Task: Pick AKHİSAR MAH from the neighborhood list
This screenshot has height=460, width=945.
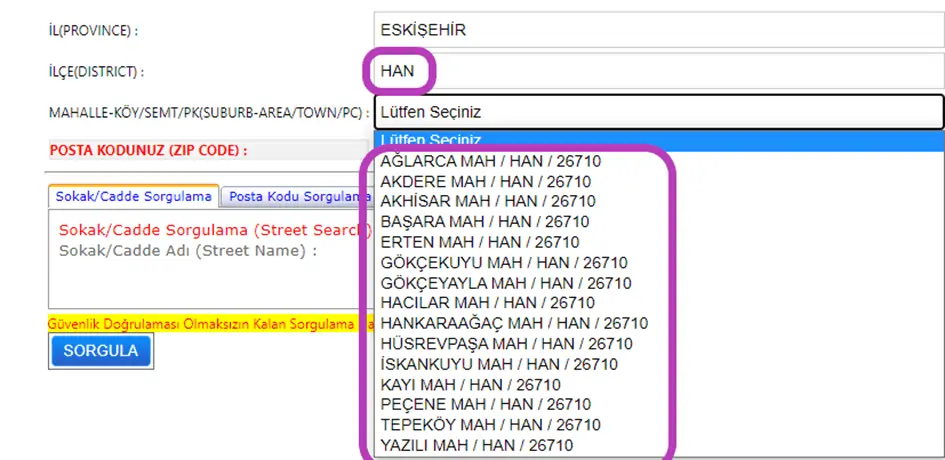Action: 488,201
